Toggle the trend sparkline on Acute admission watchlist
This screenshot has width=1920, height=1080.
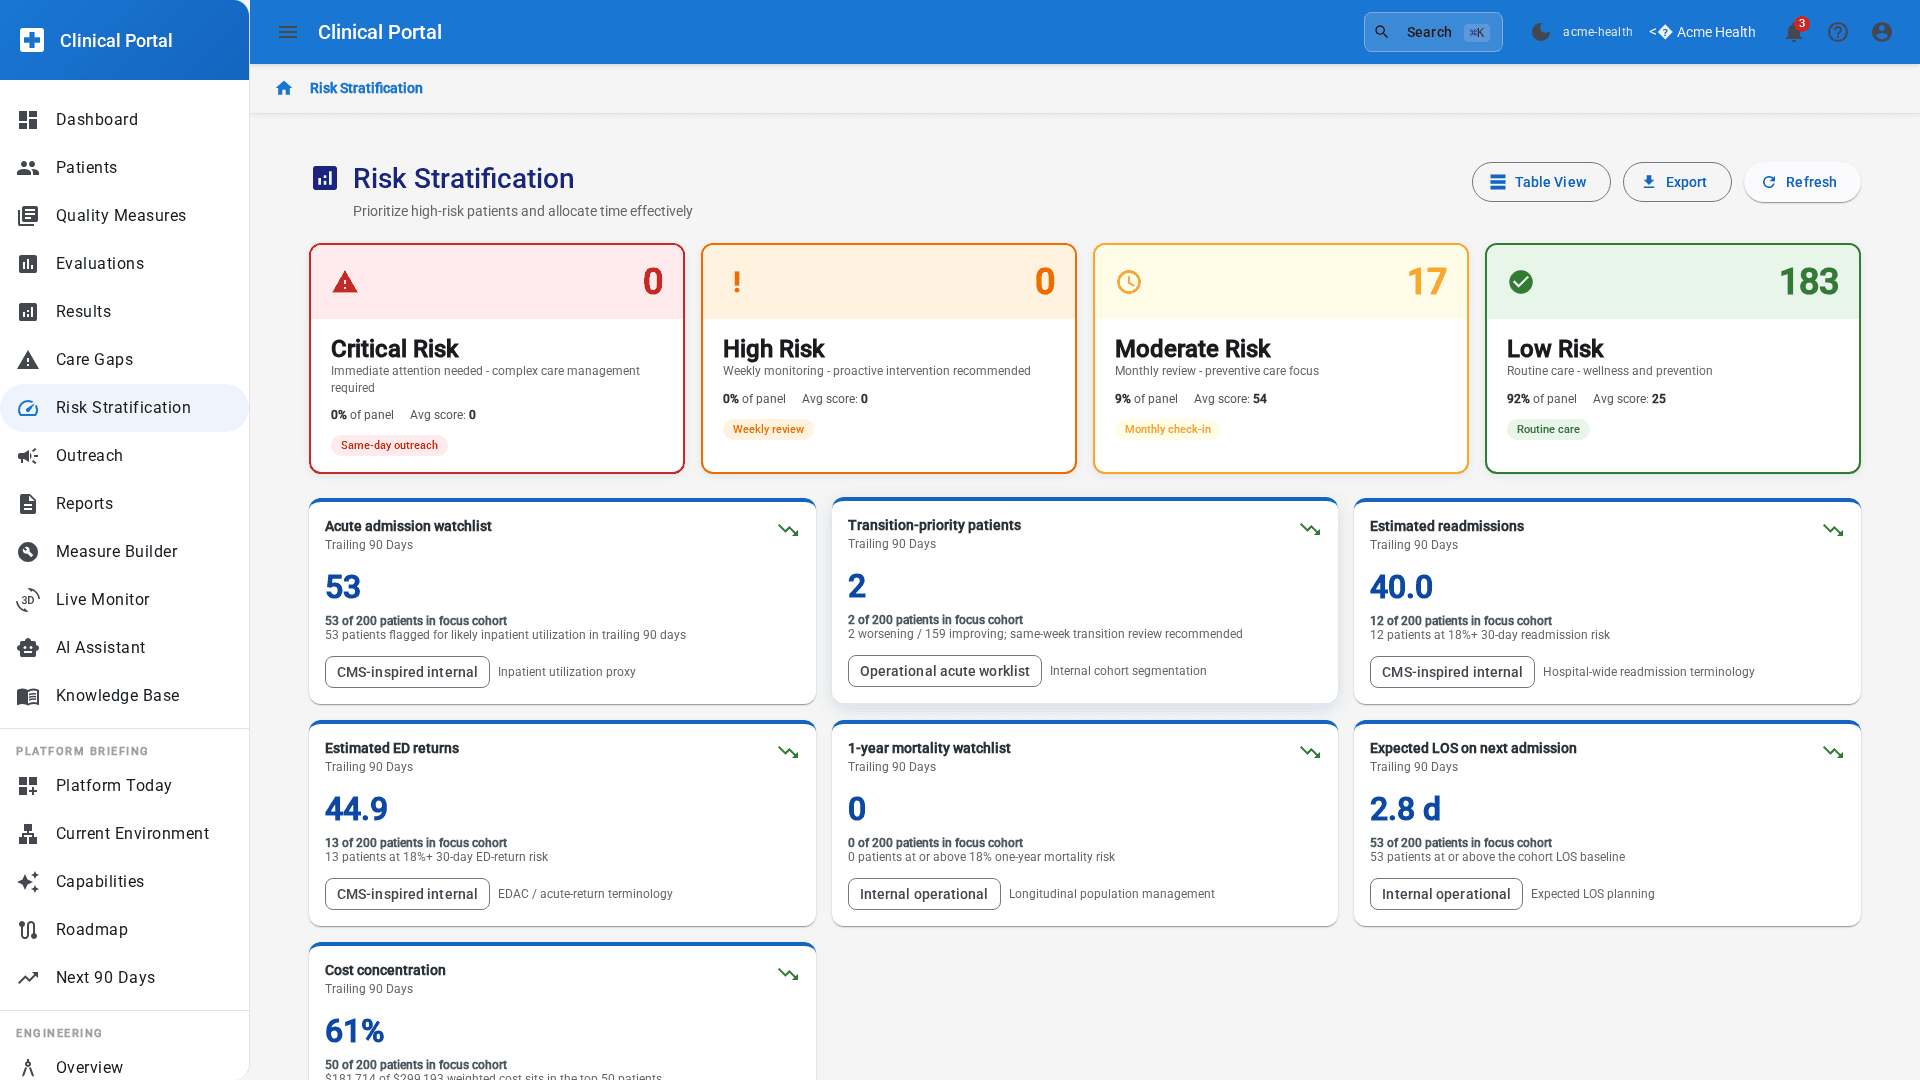click(x=788, y=531)
